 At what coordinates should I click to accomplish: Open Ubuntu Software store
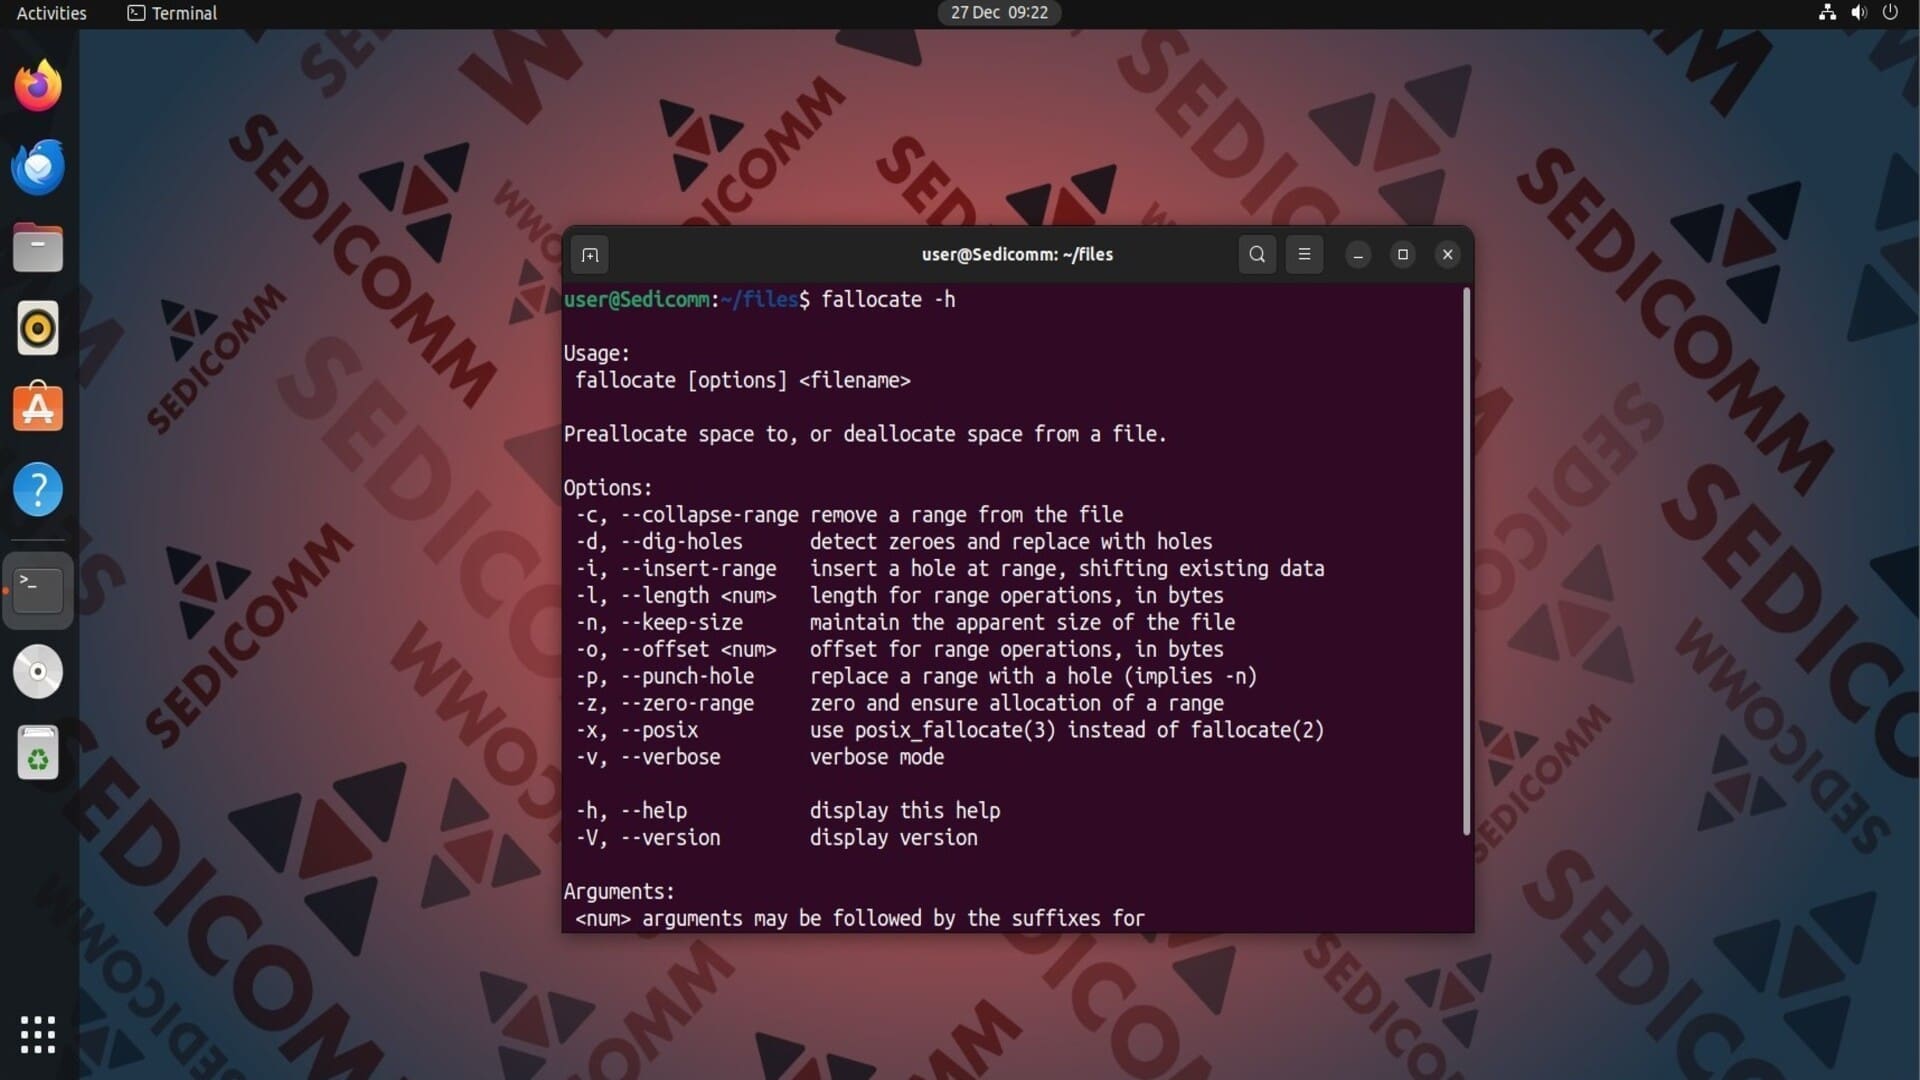[x=38, y=409]
